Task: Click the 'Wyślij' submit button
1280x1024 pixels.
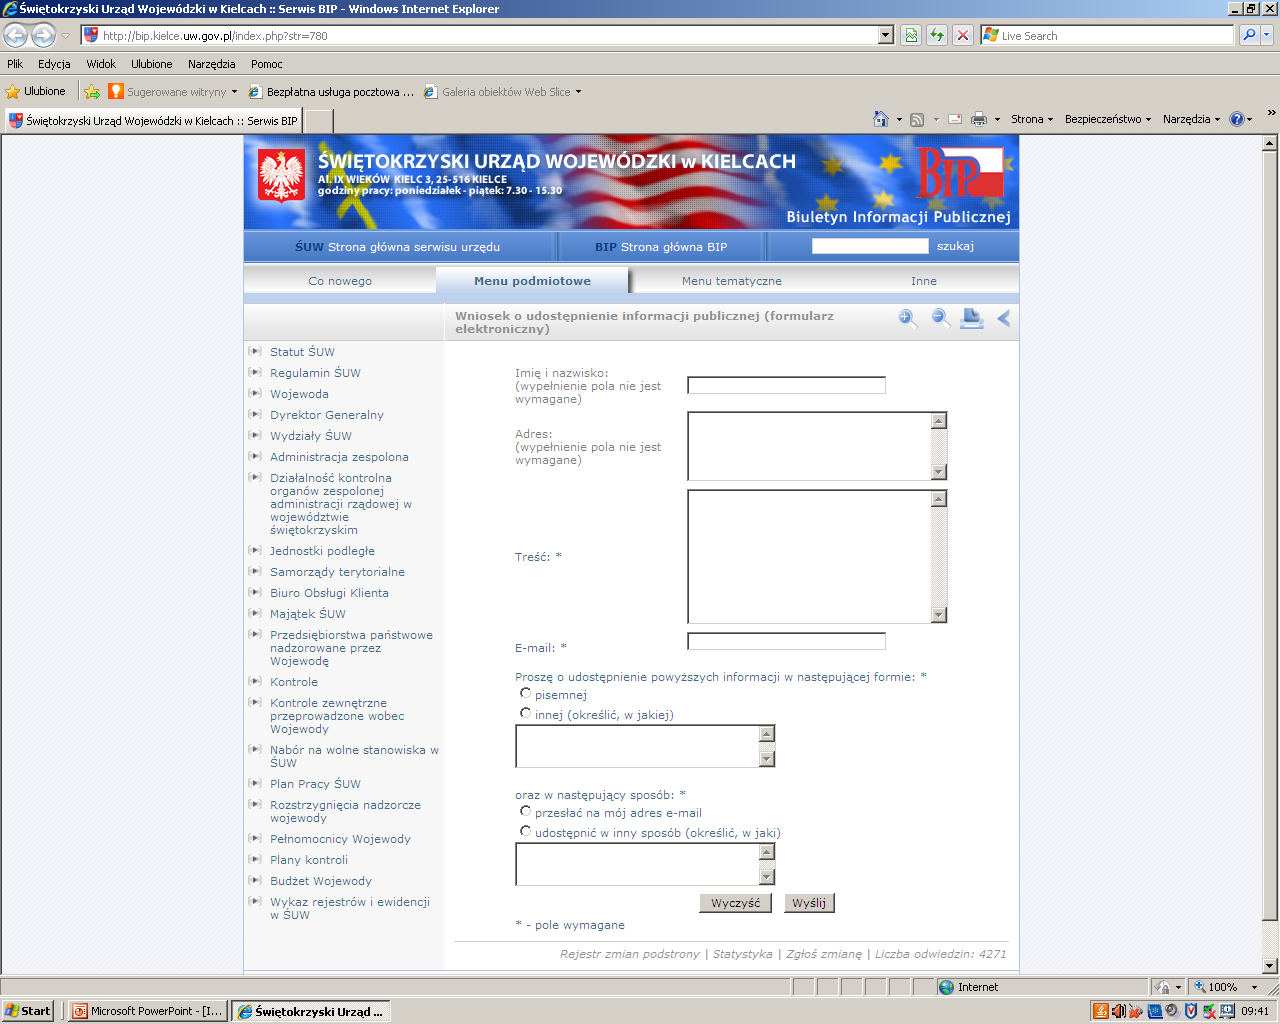Action: (x=809, y=903)
